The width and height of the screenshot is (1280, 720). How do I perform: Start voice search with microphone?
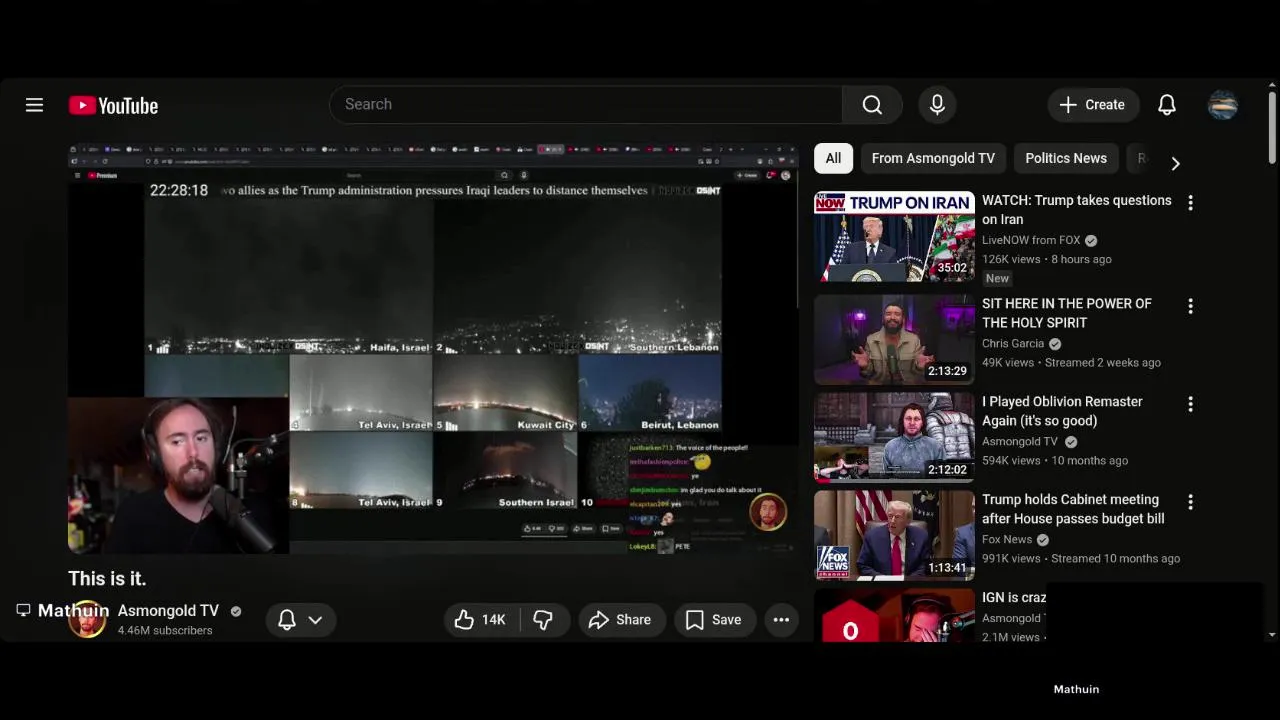coord(937,105)
